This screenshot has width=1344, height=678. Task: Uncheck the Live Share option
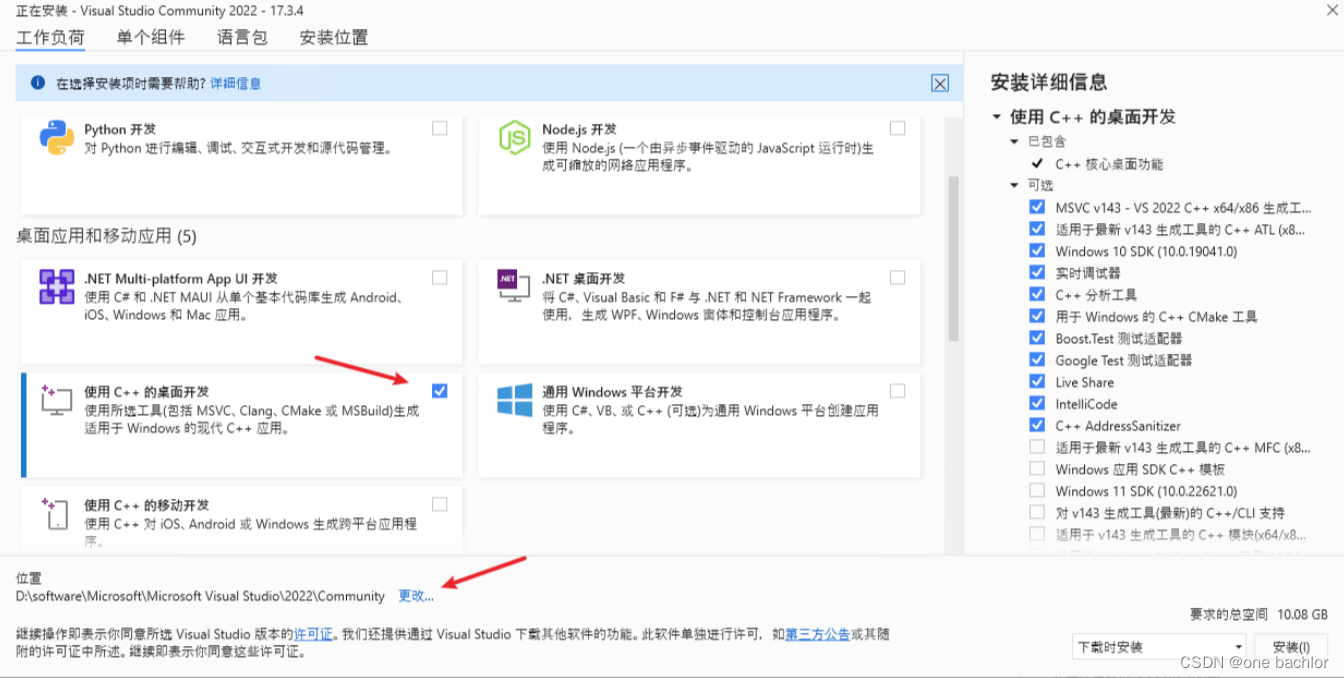coord(1037,381)
